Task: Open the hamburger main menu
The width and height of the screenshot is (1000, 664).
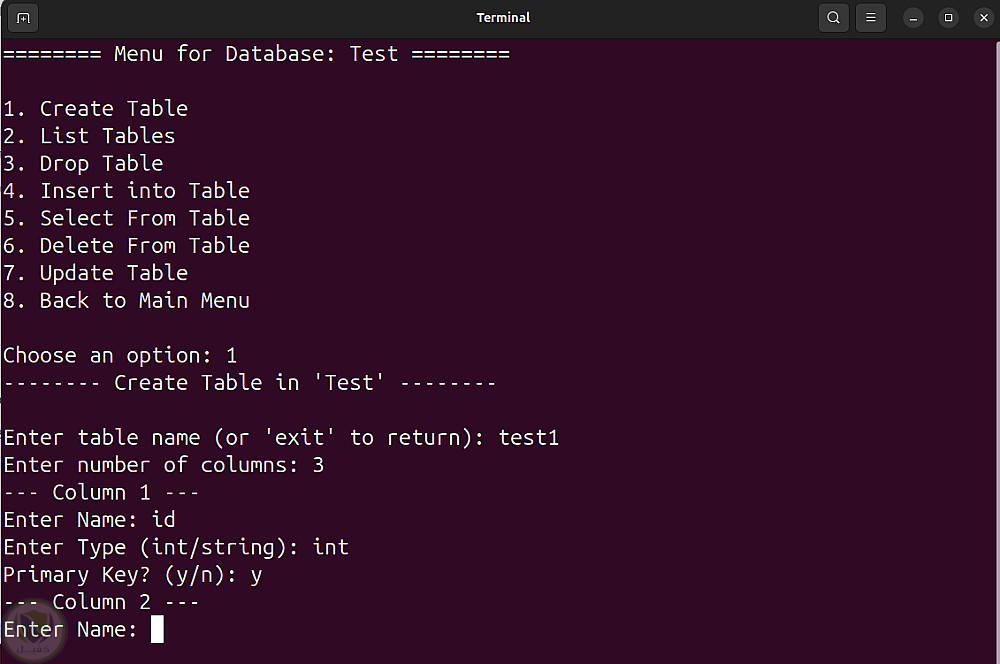Action: pyautogui.click(x=871, y=18)
